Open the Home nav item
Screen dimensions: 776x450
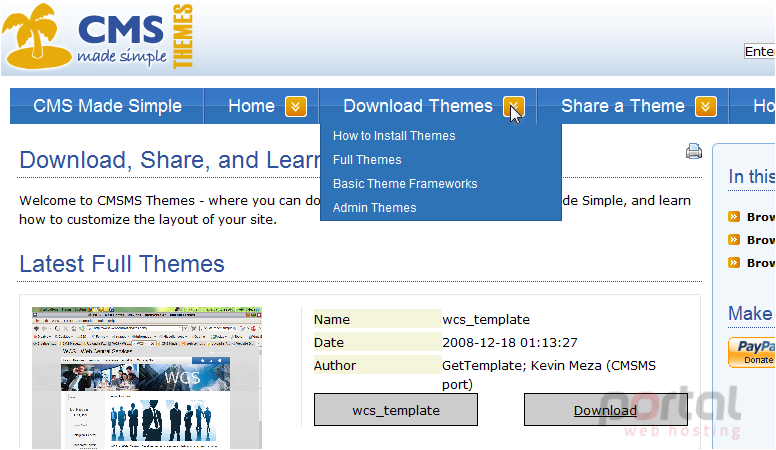point(251,106)
